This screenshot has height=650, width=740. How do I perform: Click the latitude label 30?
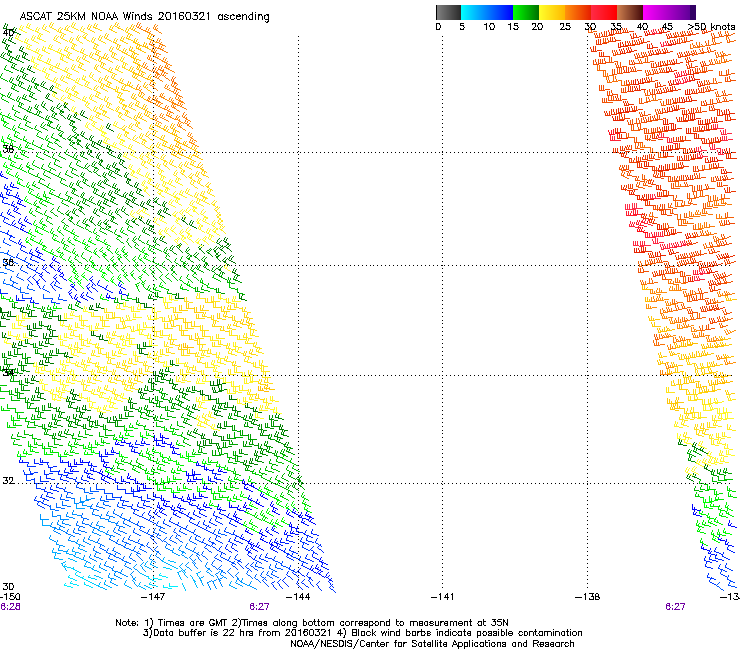[8, 587]
